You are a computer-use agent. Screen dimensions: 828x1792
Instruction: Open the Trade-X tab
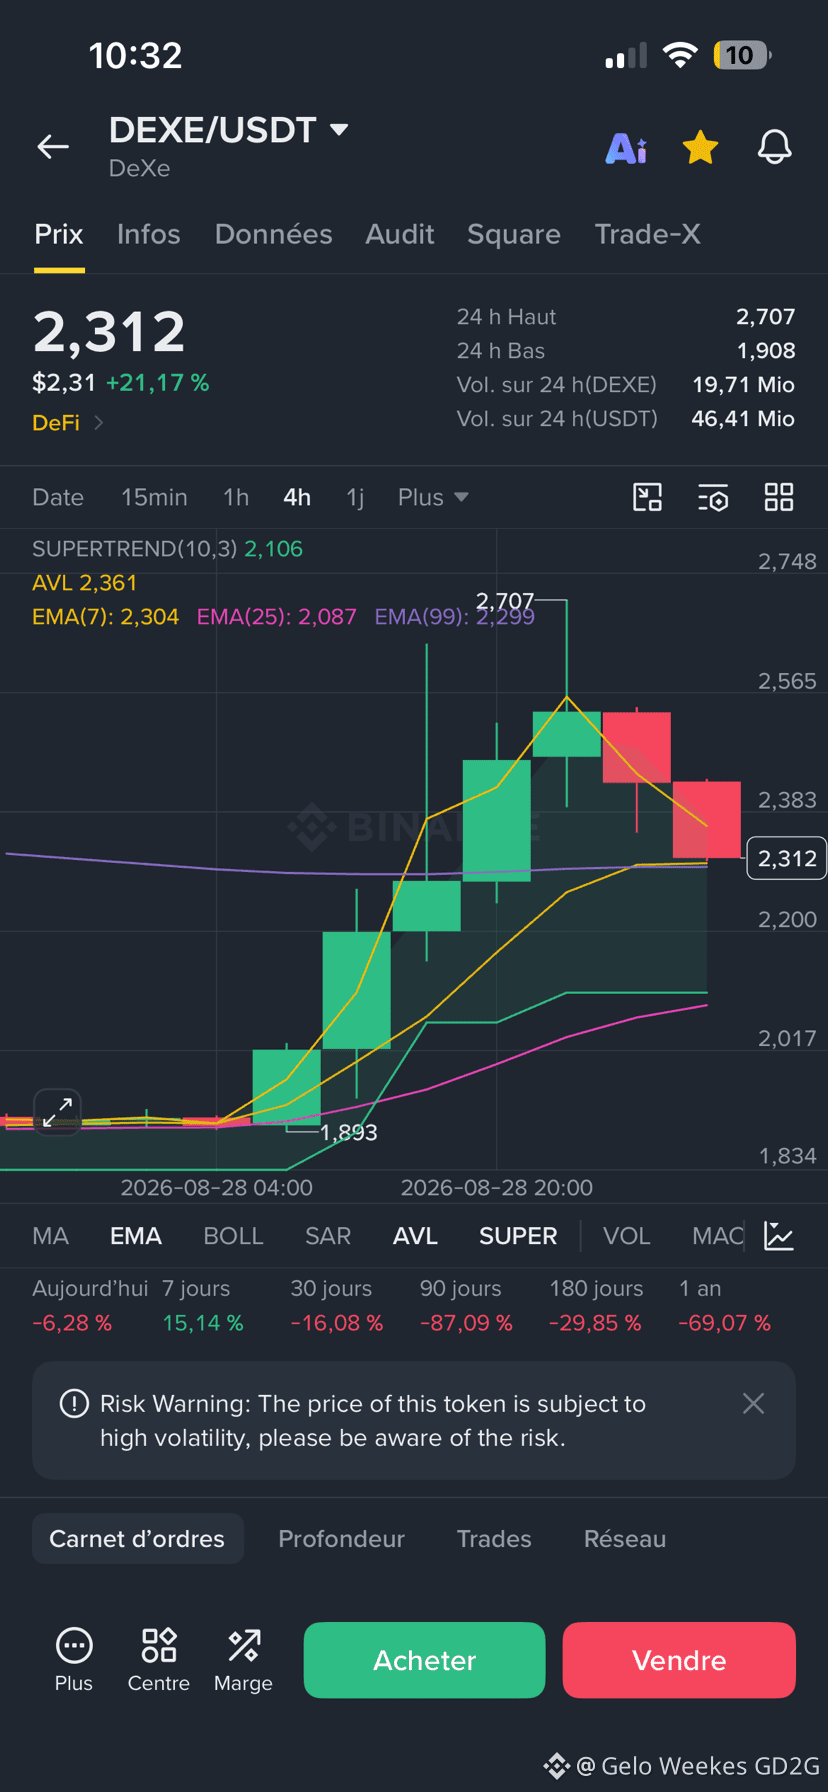[647, 234]
